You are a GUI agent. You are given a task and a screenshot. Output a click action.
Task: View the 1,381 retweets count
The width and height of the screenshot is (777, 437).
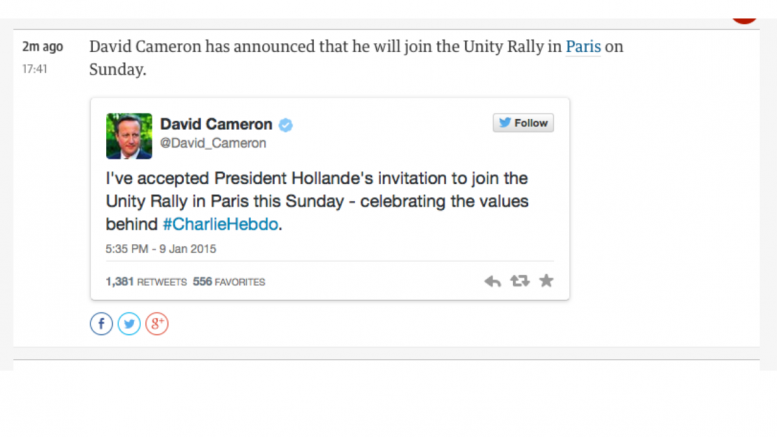146,282
